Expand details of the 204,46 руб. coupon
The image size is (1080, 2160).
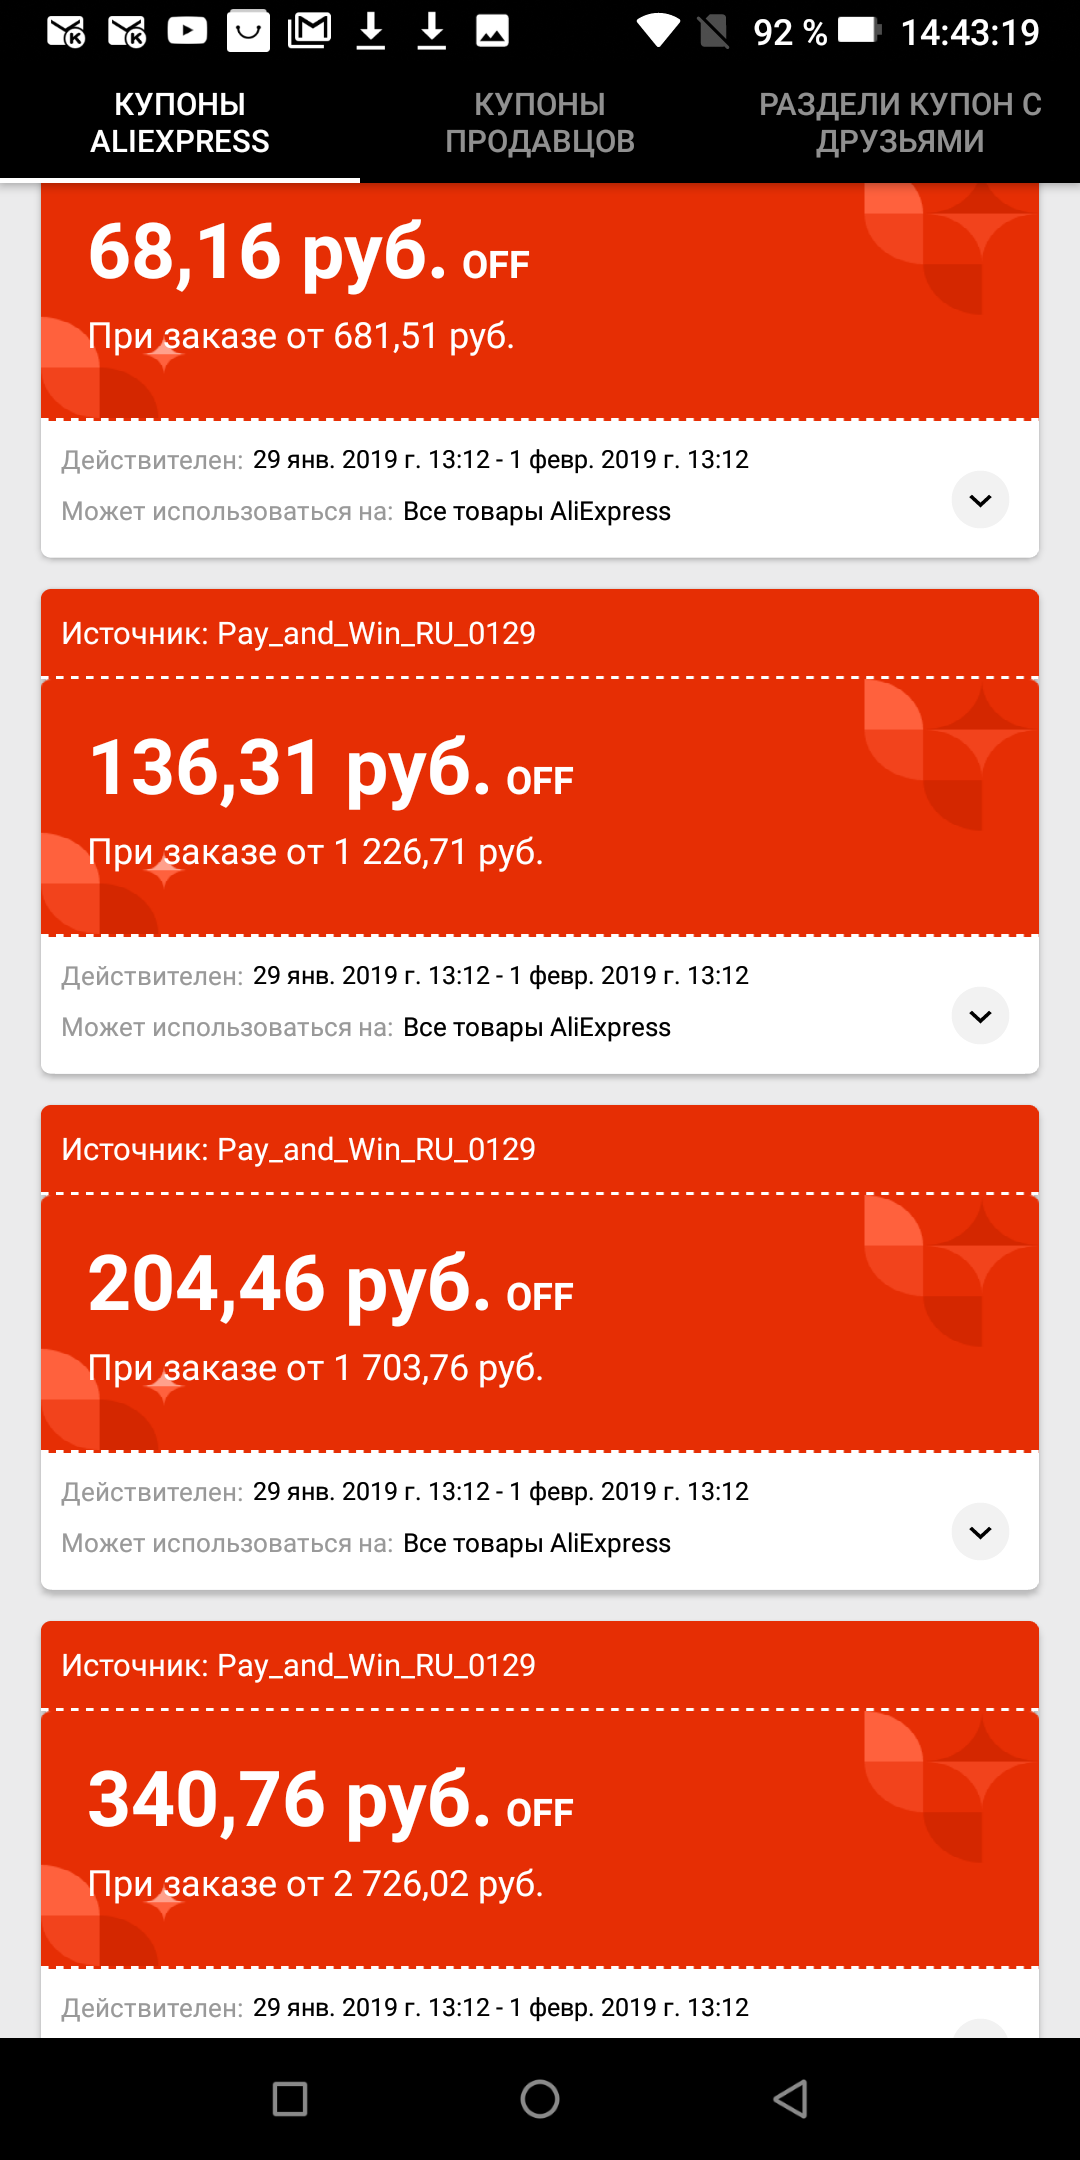(x=980, y=1532)
